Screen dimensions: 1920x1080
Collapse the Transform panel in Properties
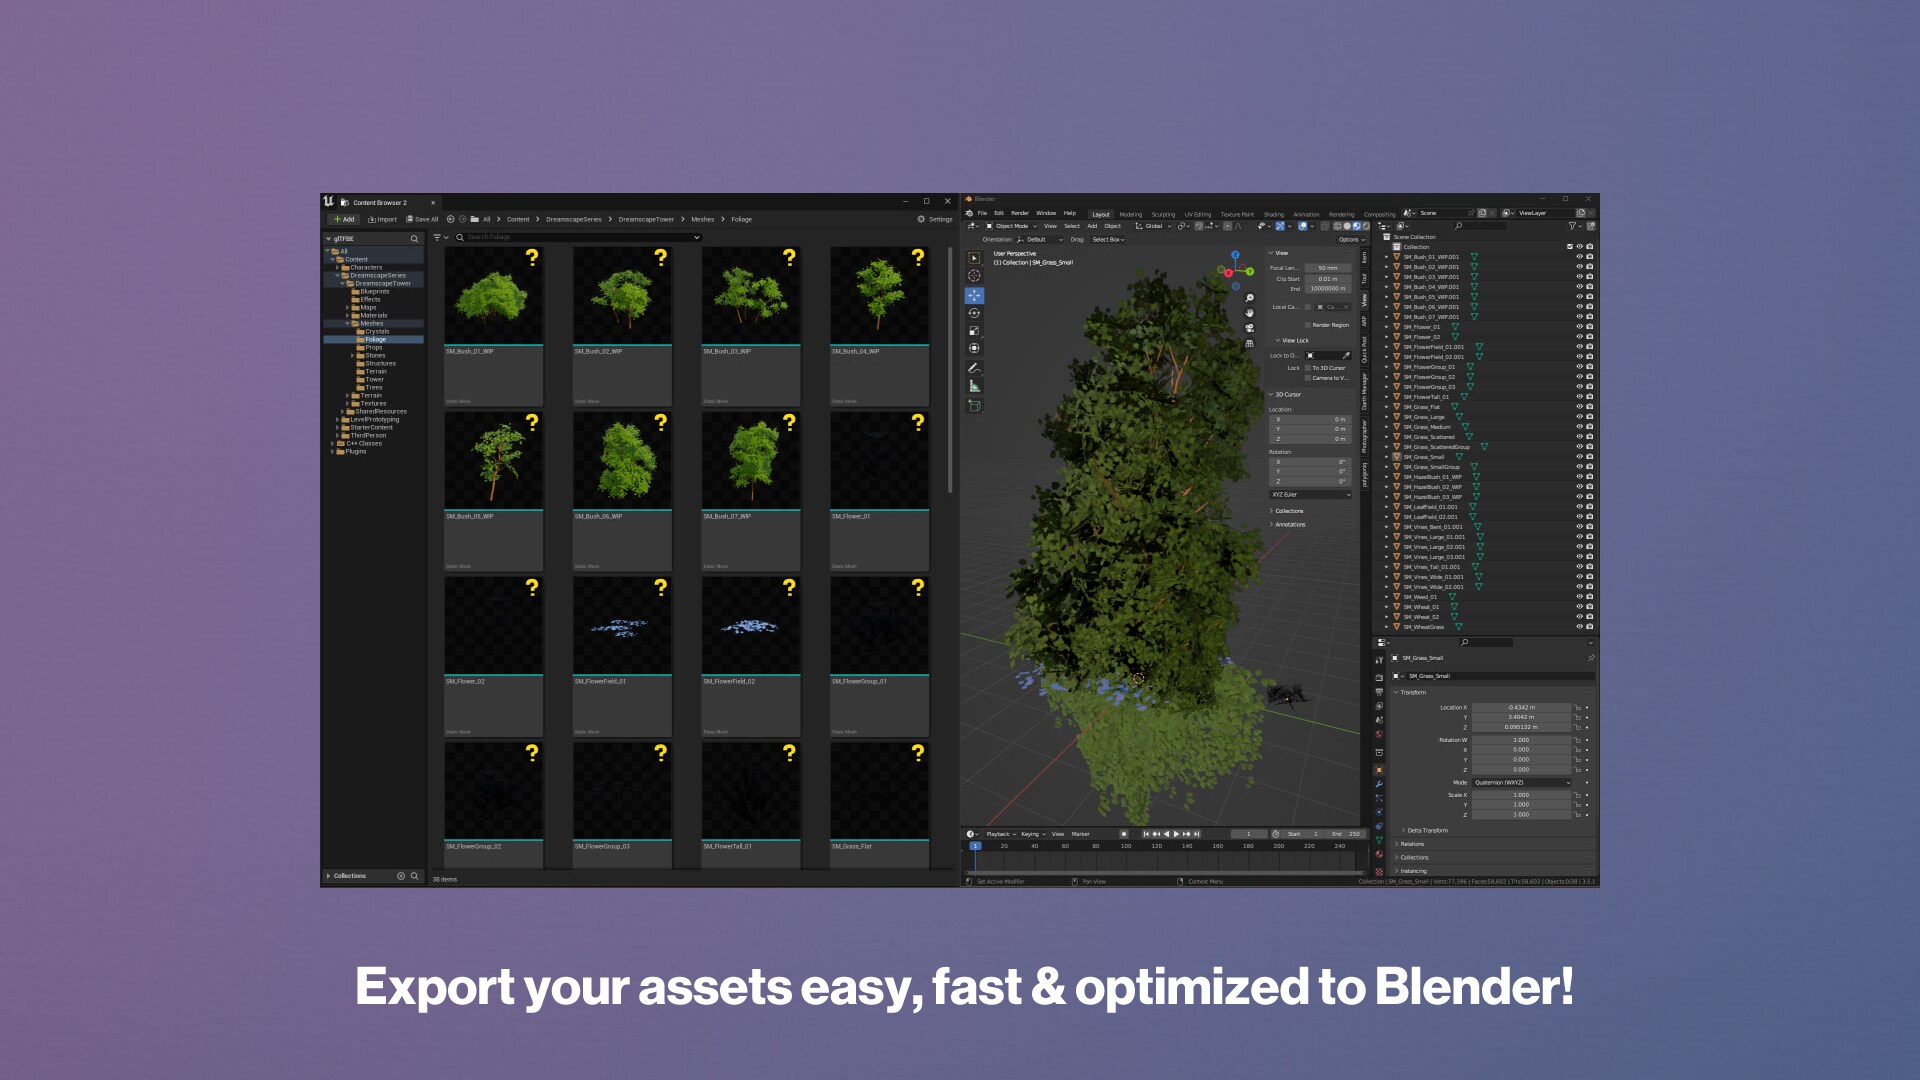tap(1411, 692)
